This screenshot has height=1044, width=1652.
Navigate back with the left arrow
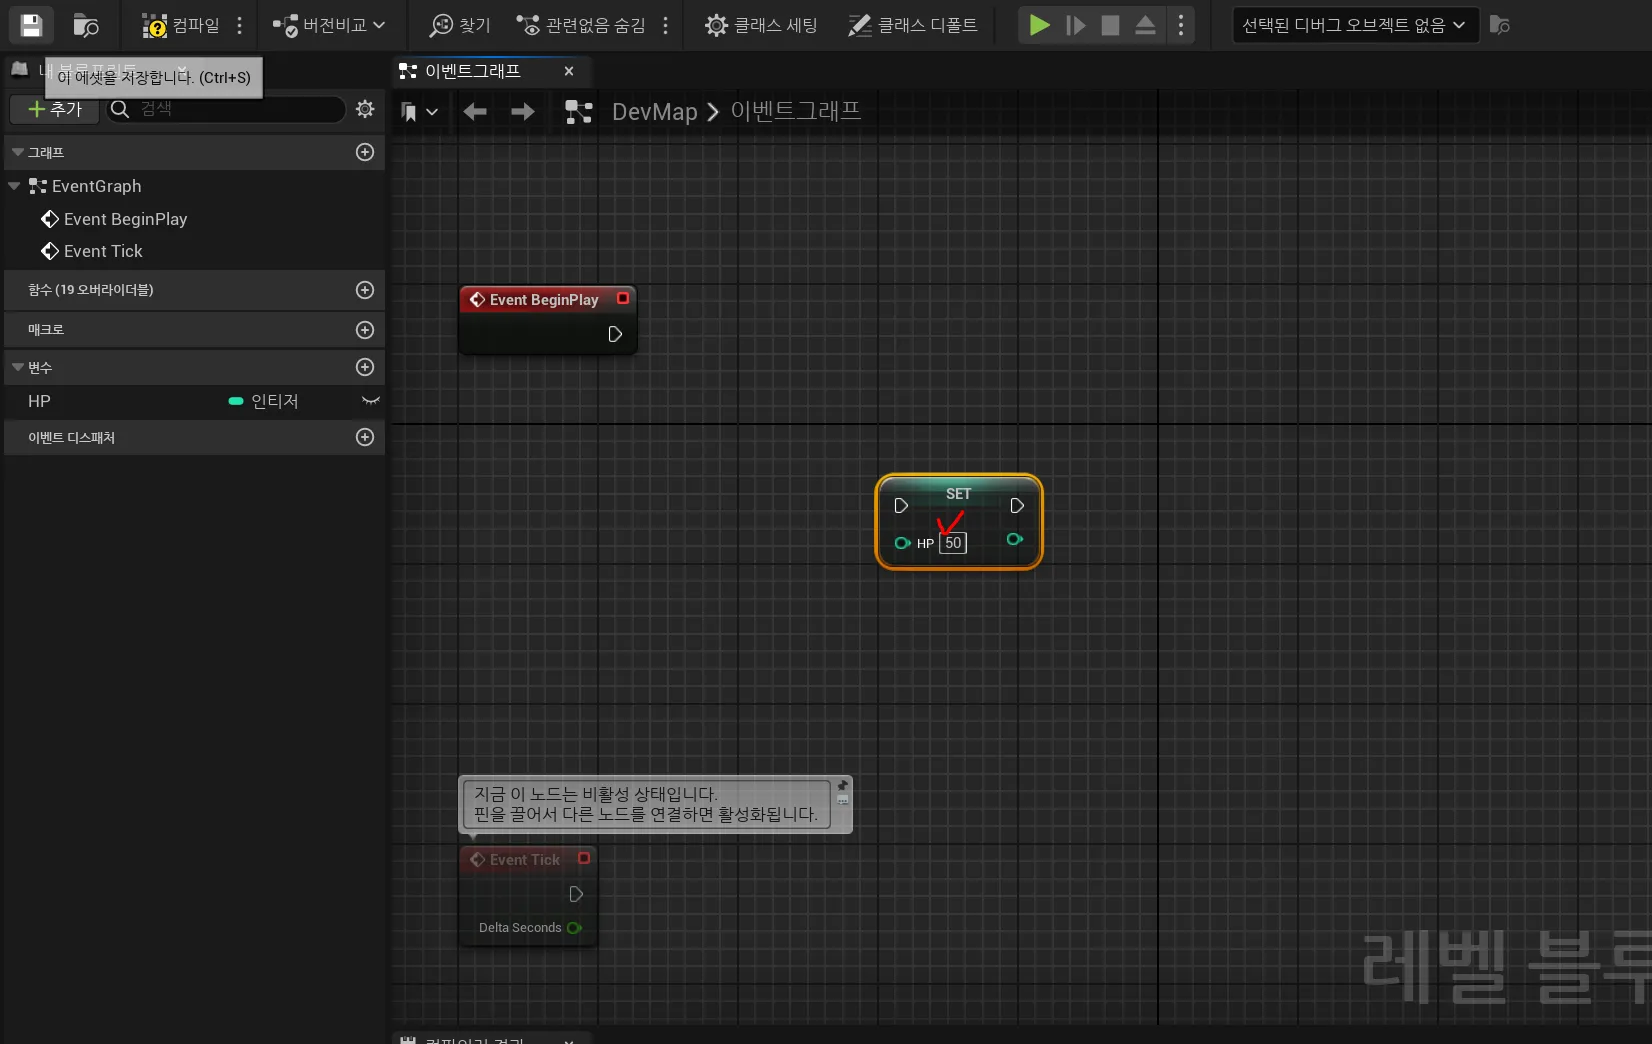click(475, 112)
